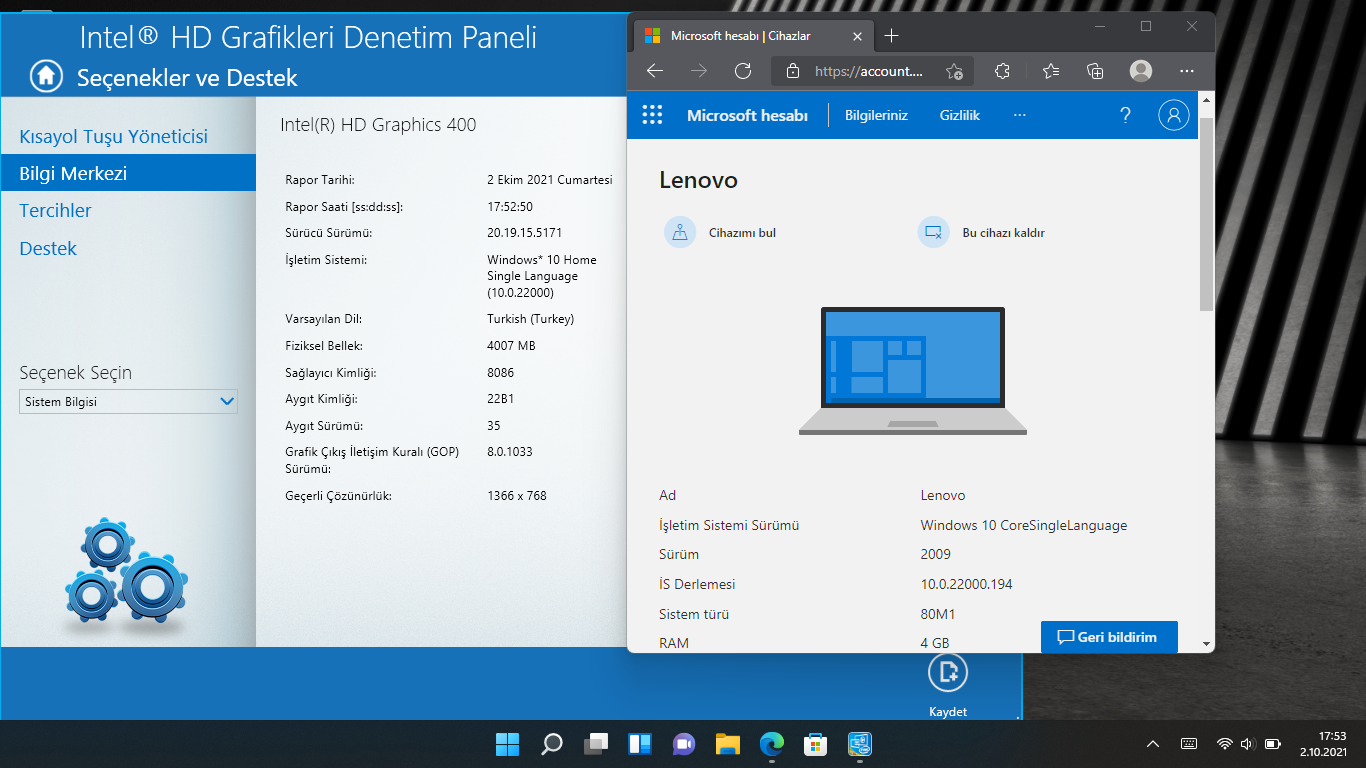Viewport: 1366px width, 768px height.
Task: Click the Edge profile icon in toolbar
Action: [x=1141, y=71]
